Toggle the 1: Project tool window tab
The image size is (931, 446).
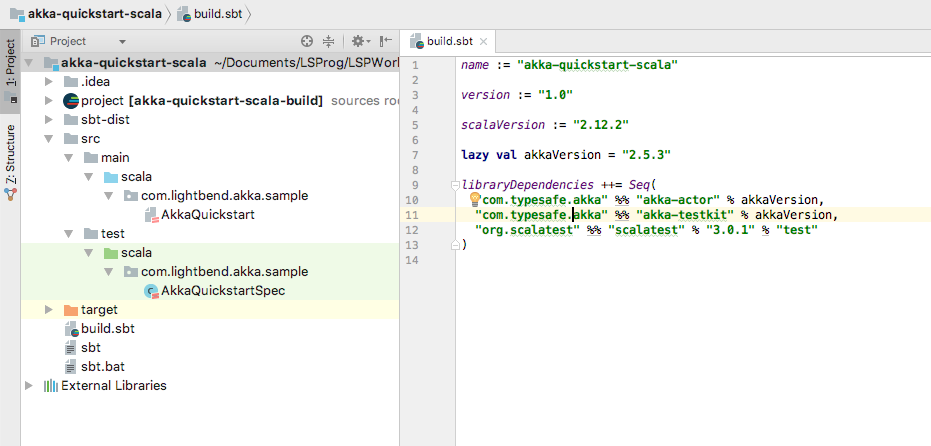(10, 71)
